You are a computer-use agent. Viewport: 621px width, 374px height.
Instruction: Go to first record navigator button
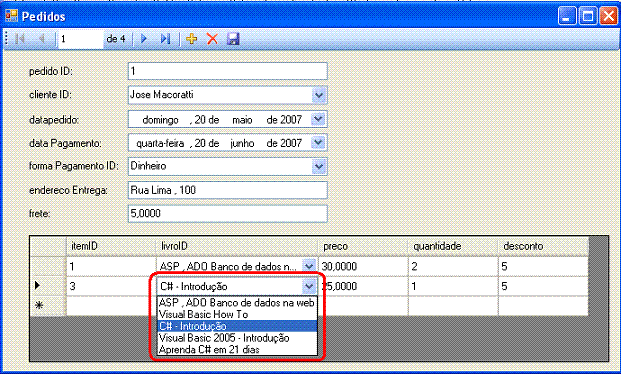[20, 39]
